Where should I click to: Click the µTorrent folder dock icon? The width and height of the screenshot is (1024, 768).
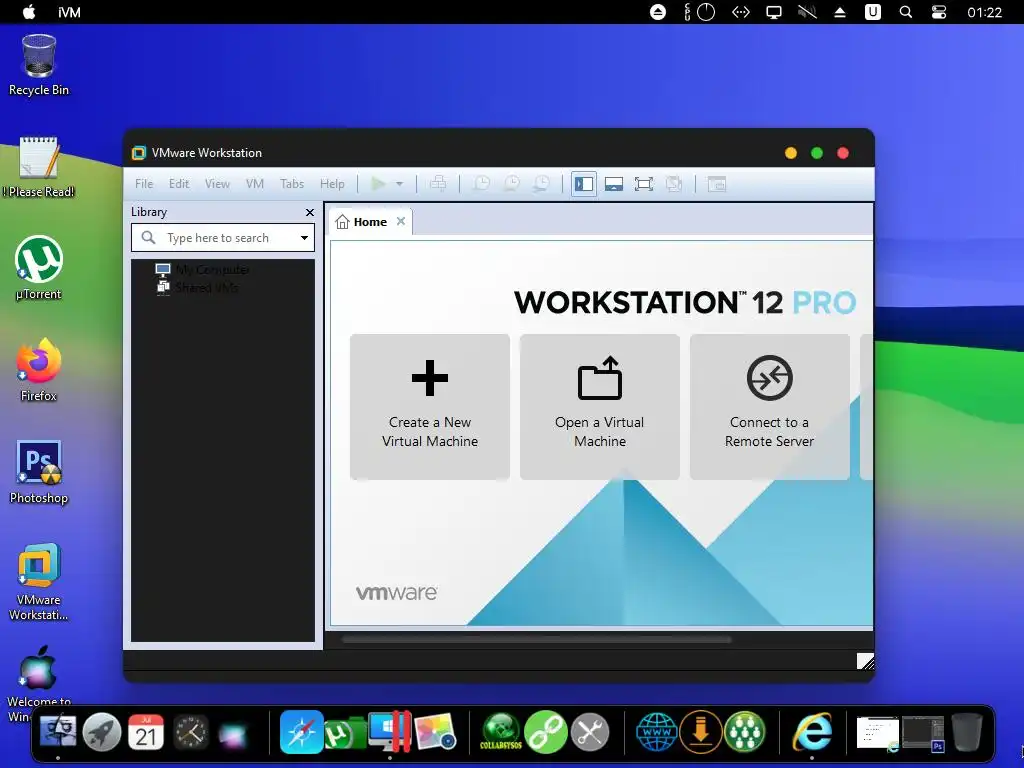(345, 733)
